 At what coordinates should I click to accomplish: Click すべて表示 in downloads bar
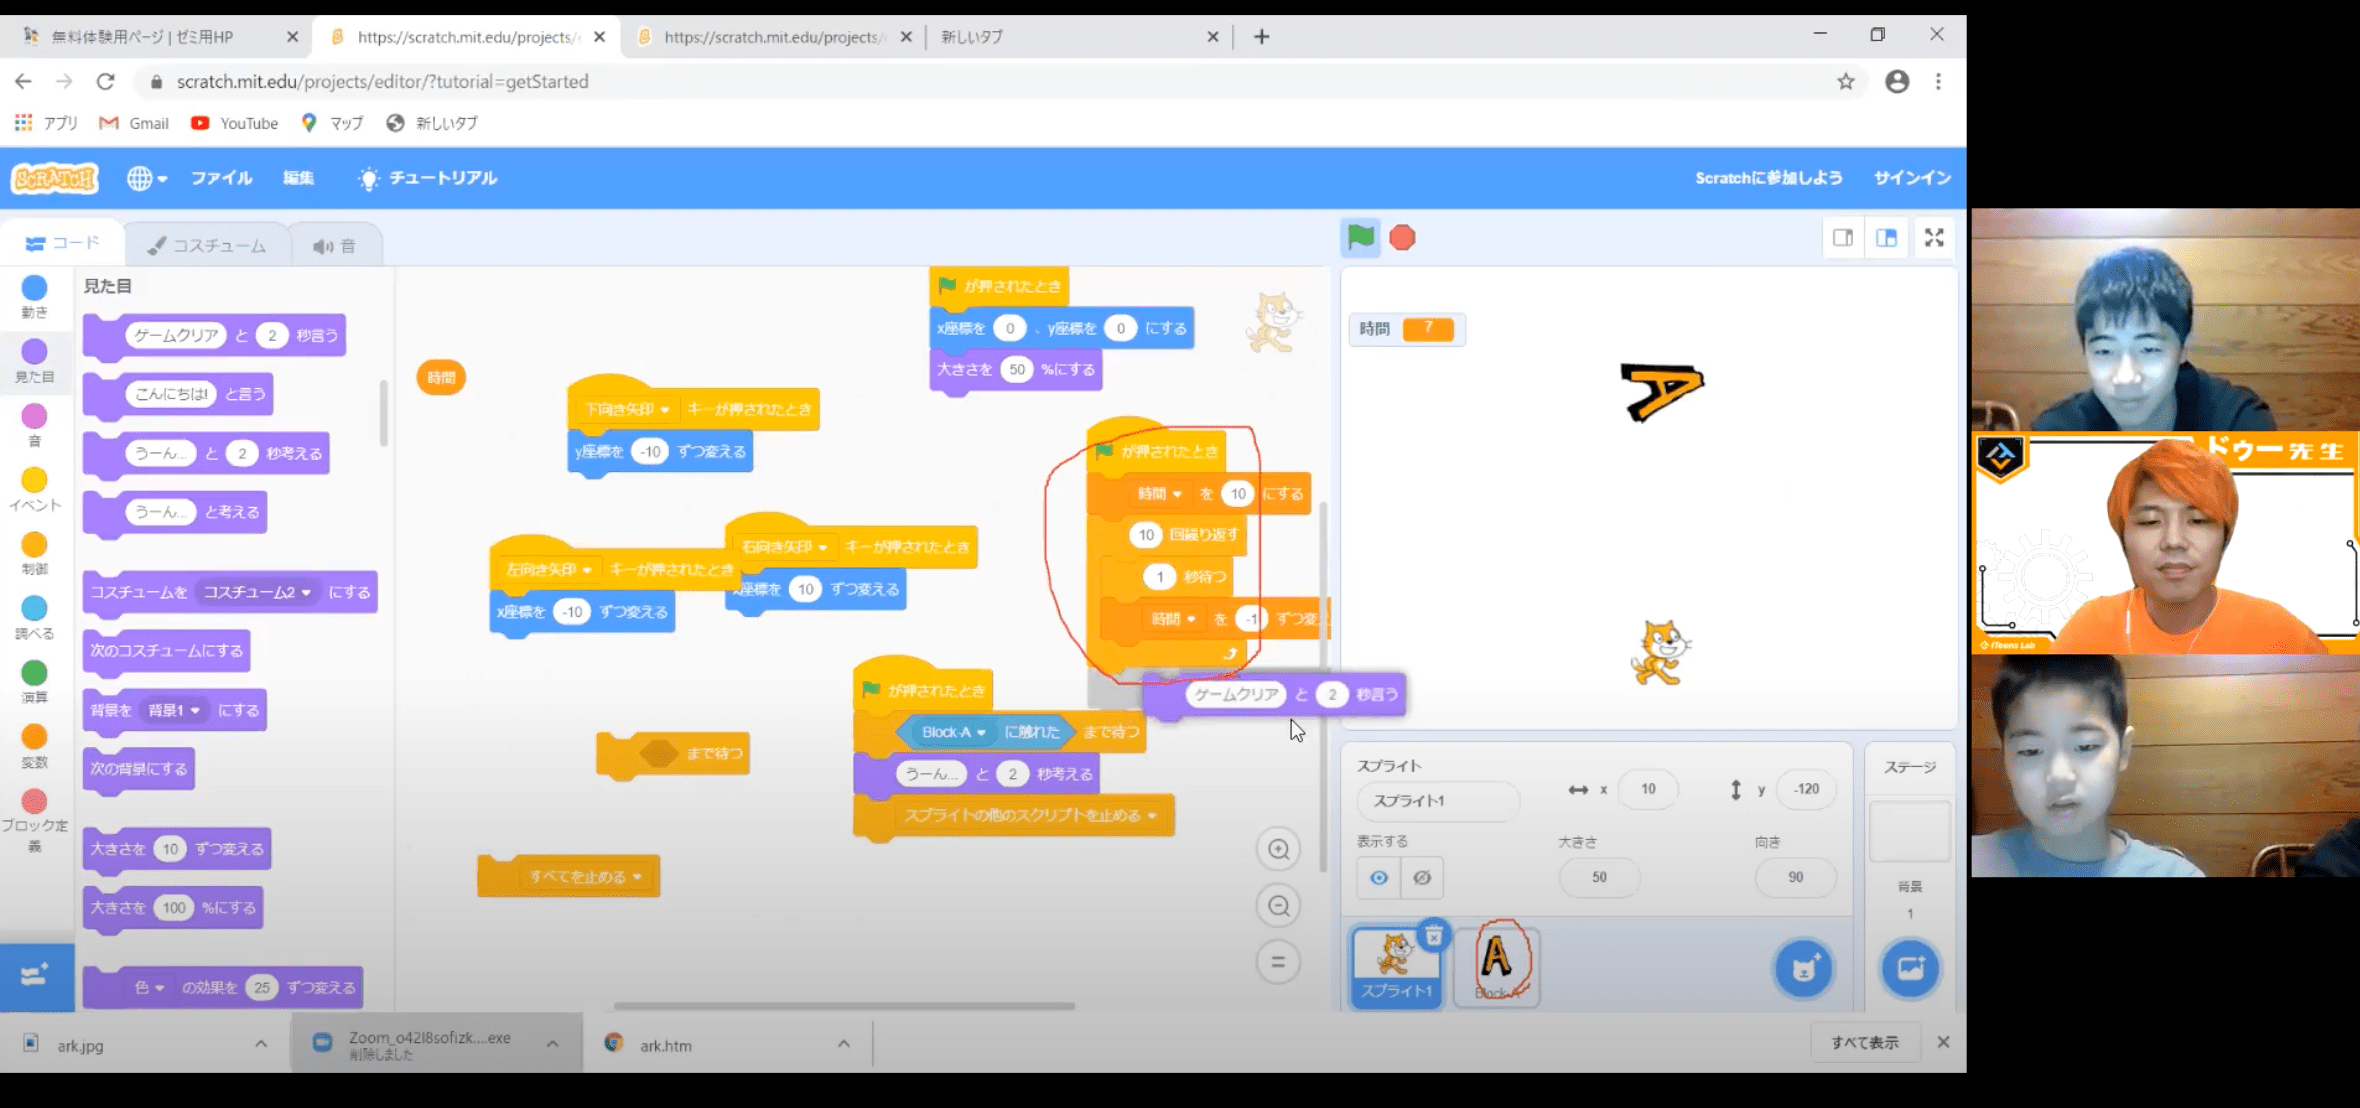tap(1864, 1043)
